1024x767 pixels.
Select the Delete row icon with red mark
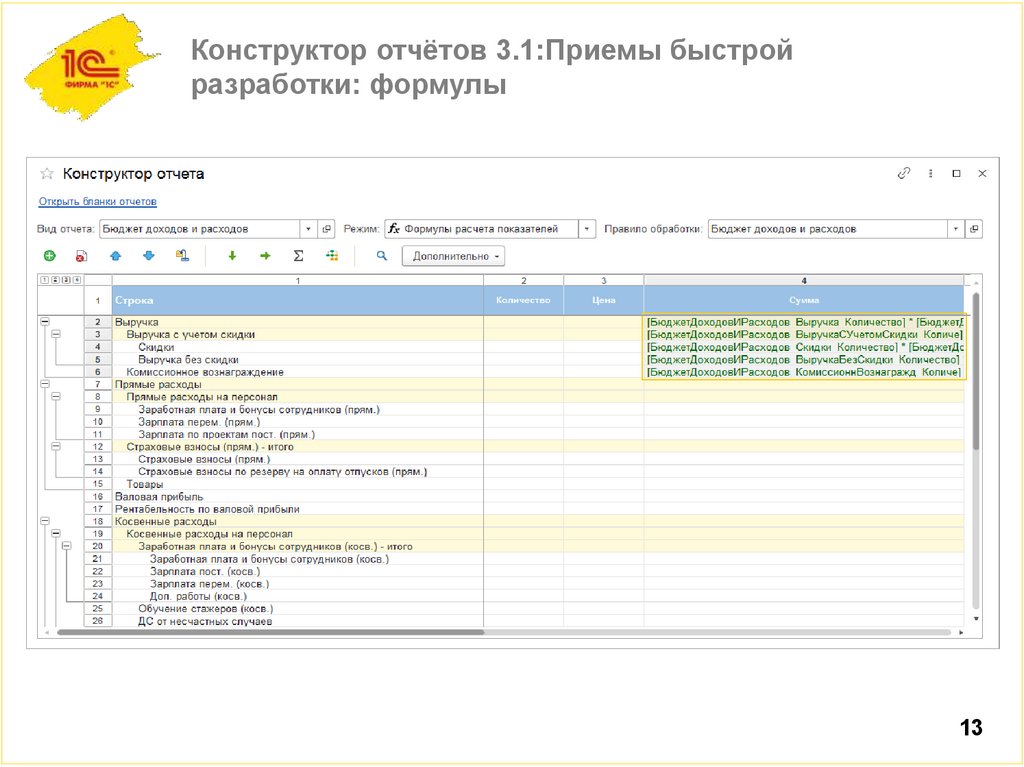81,255
